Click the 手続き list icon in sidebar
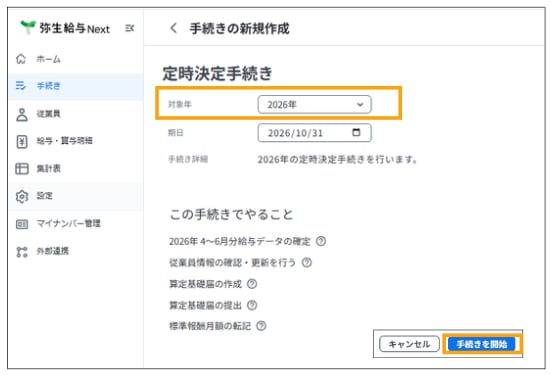The height and width of the screenshot is (375, 551). tap(21, 85)
